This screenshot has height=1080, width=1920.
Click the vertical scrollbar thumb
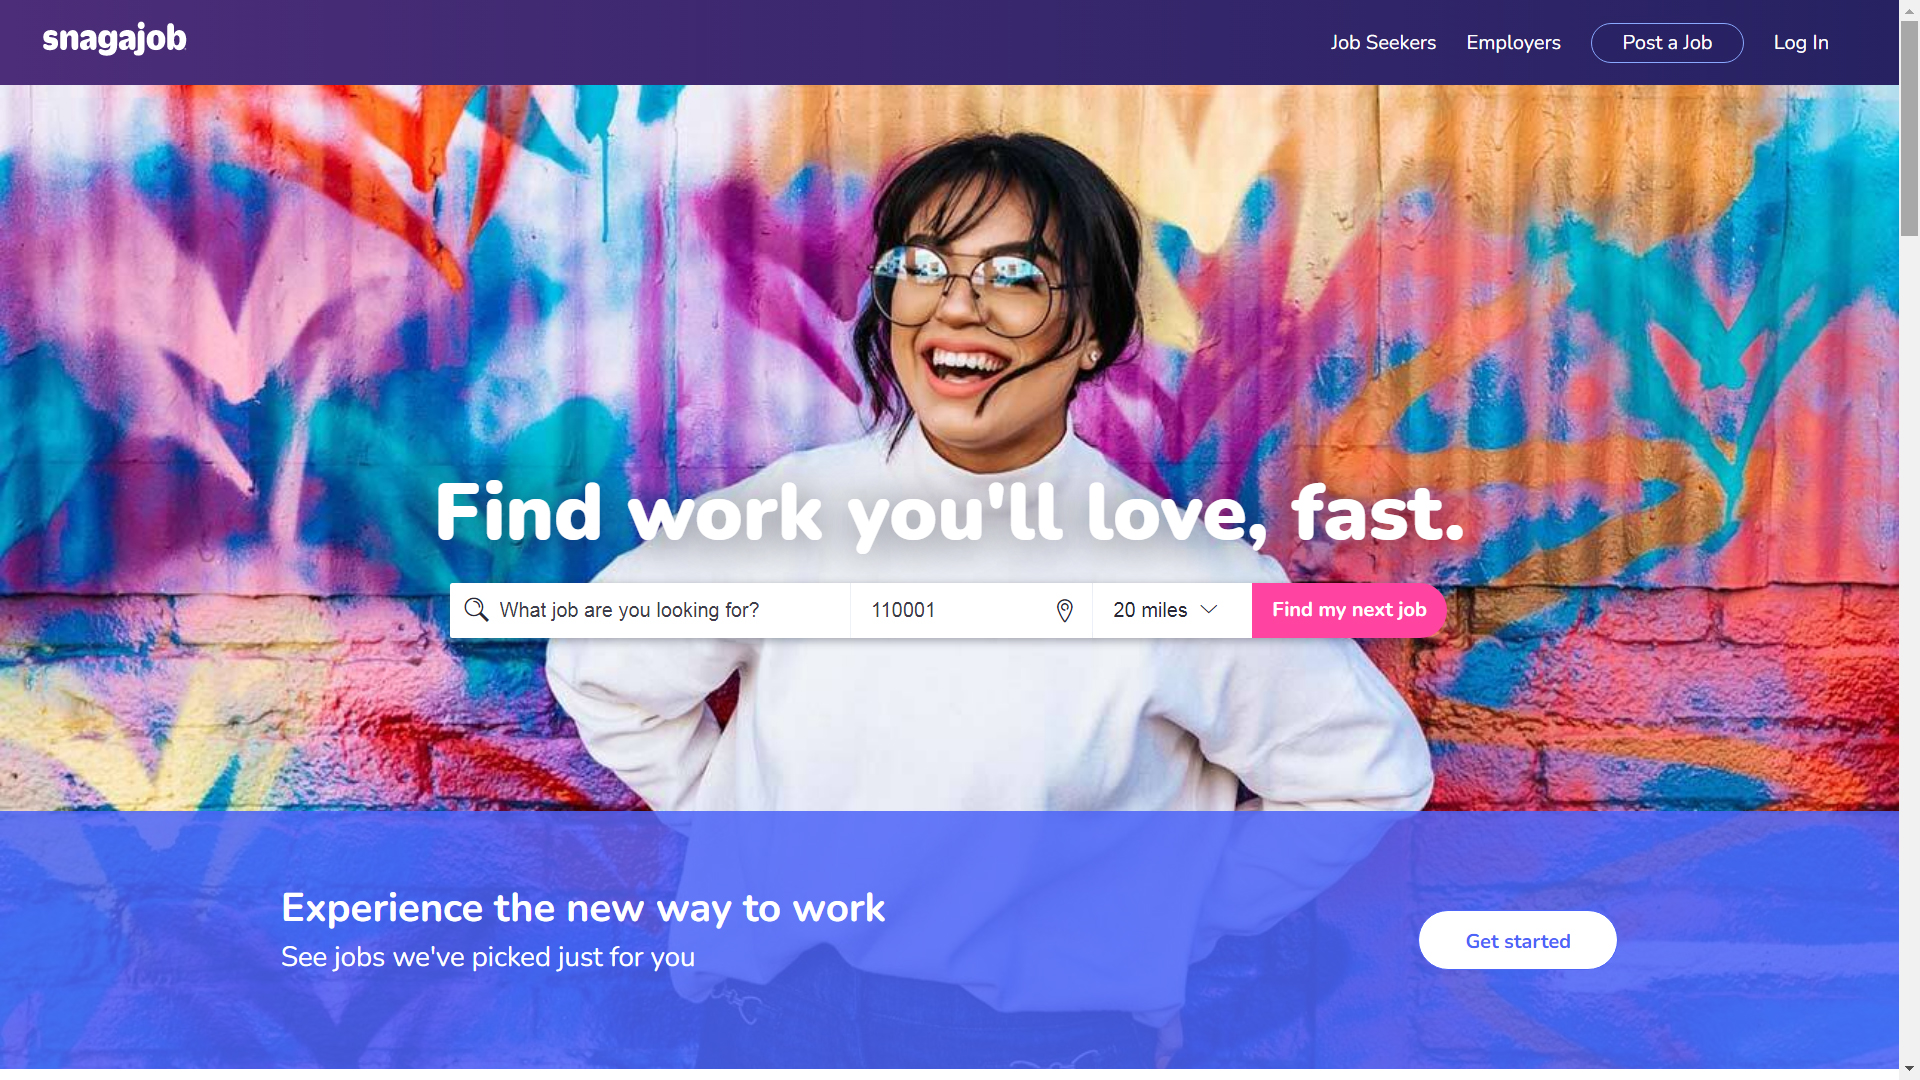click(1909, 128)
